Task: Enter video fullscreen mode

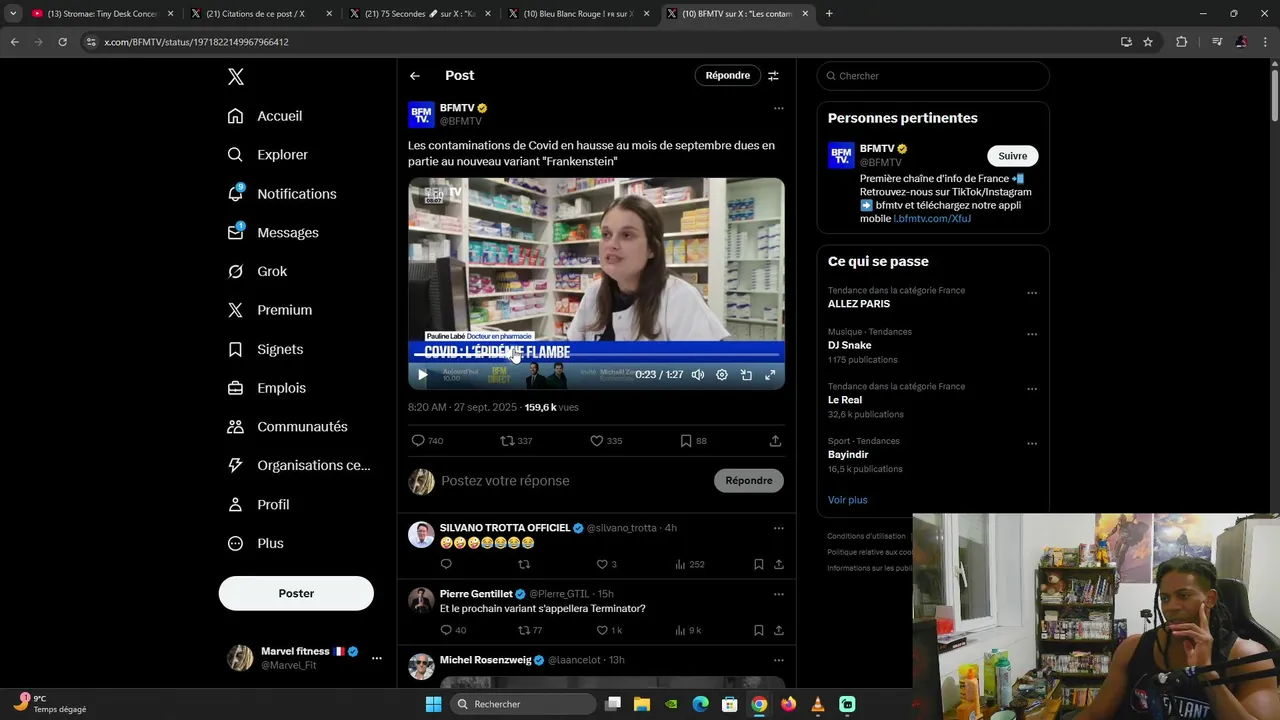Action: [x=770, y=375]
